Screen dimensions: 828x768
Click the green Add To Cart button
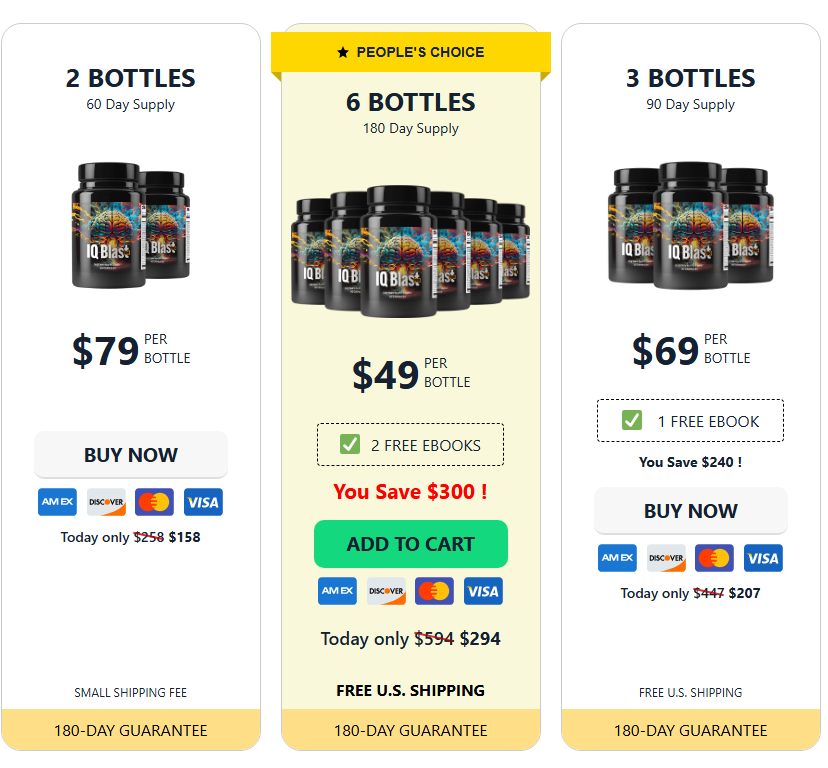click(411, 544)
